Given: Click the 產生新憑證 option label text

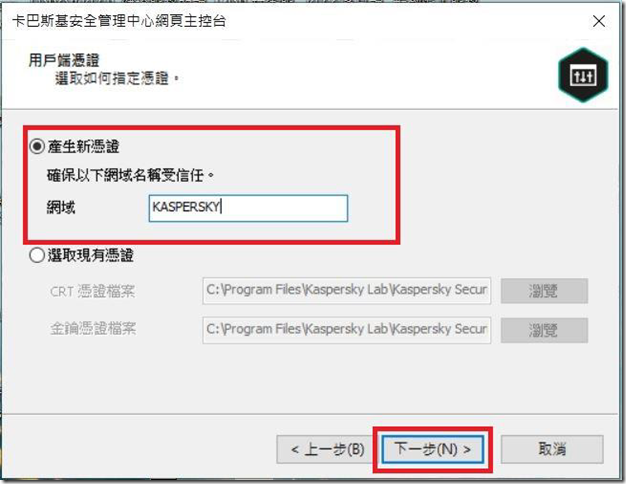Looking at the screenshot, I should [83, 147].
